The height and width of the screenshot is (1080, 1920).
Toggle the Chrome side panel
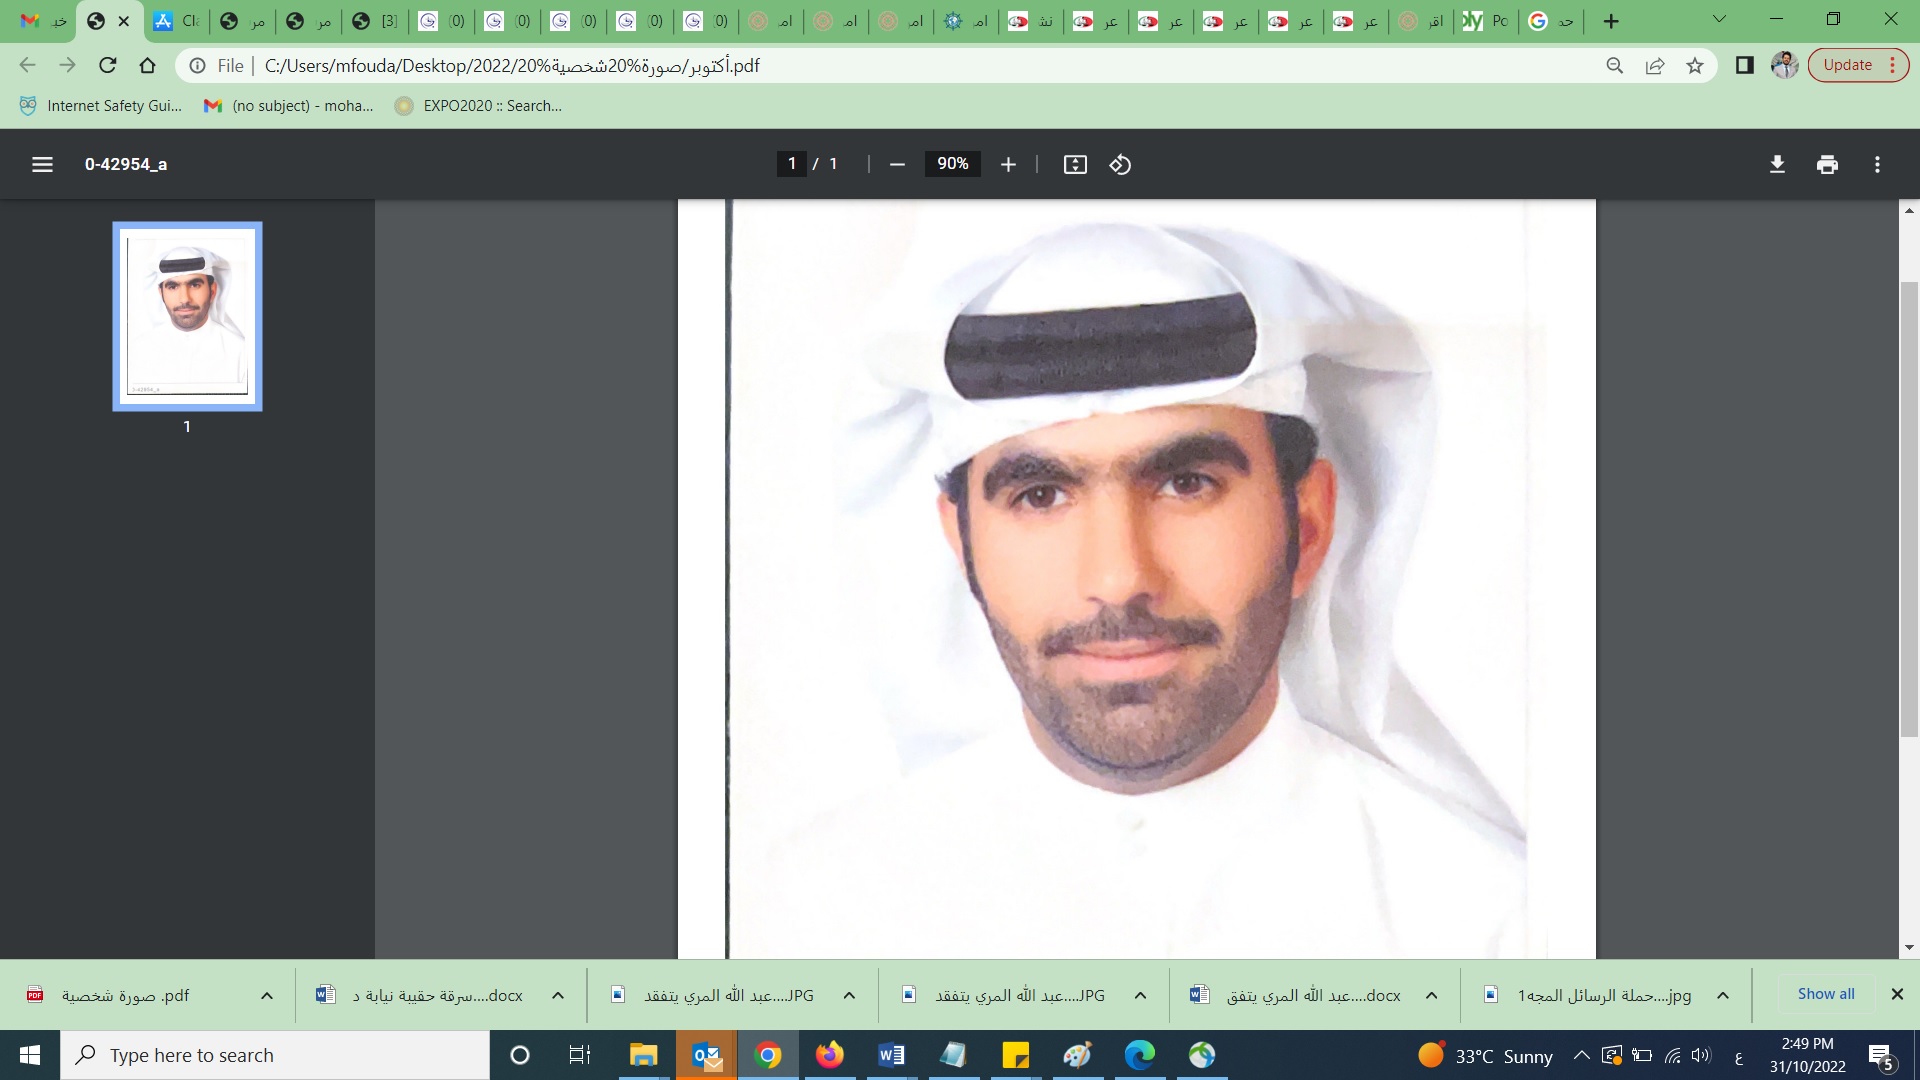tap(1745, 66)
